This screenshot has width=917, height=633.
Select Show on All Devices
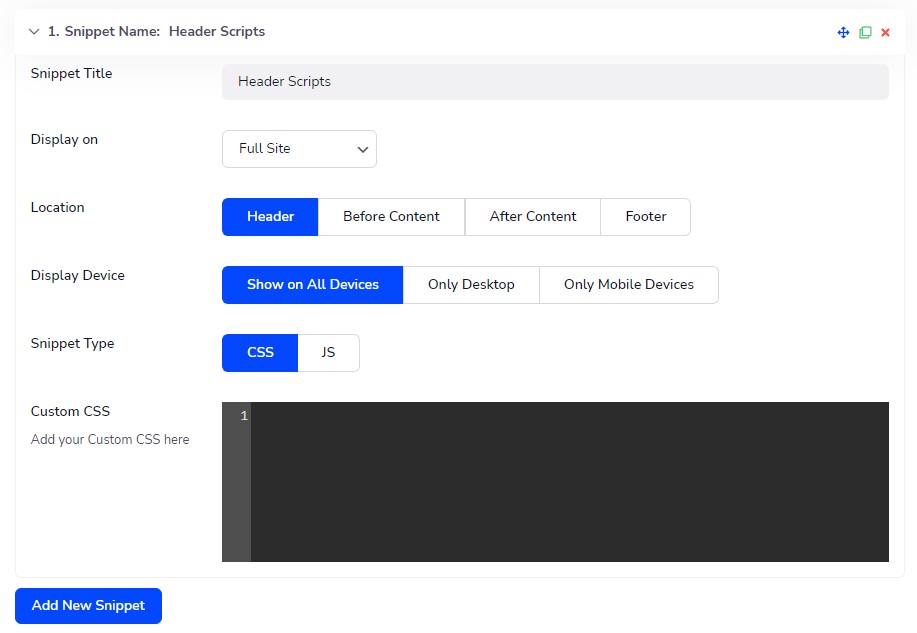pyautogui.click(x=311, y=284)
